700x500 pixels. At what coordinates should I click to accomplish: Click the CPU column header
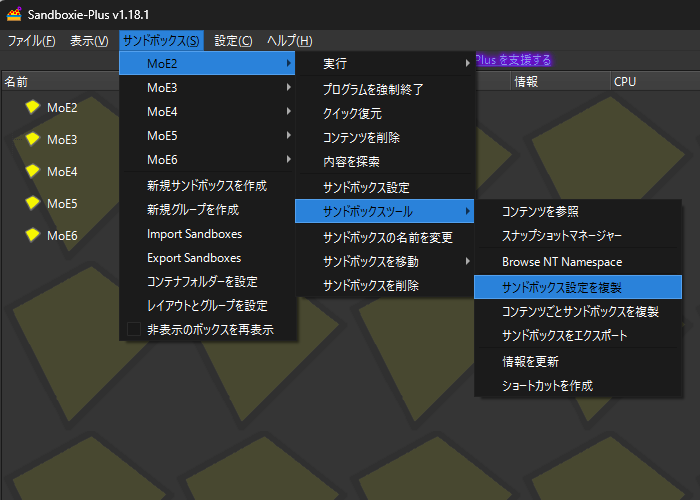pyautogui.click(x=655, y=82)
